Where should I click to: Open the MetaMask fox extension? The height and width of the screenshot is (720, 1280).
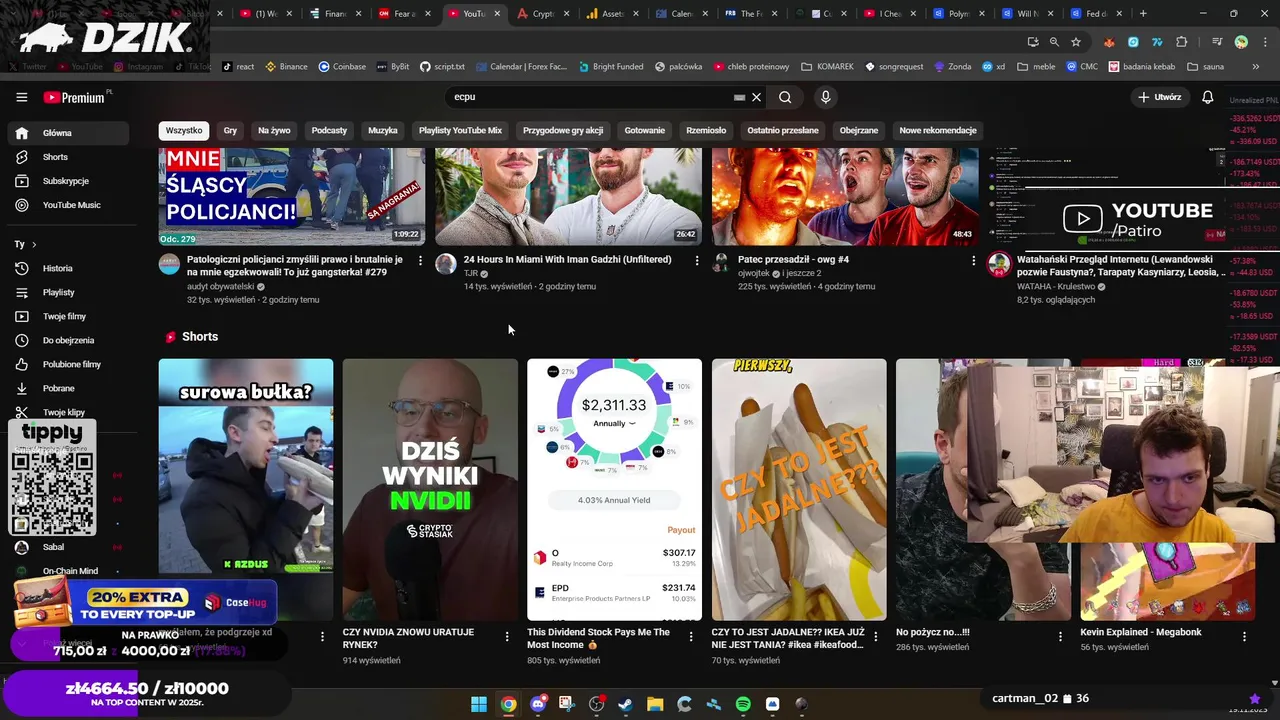click(1109, 42)
